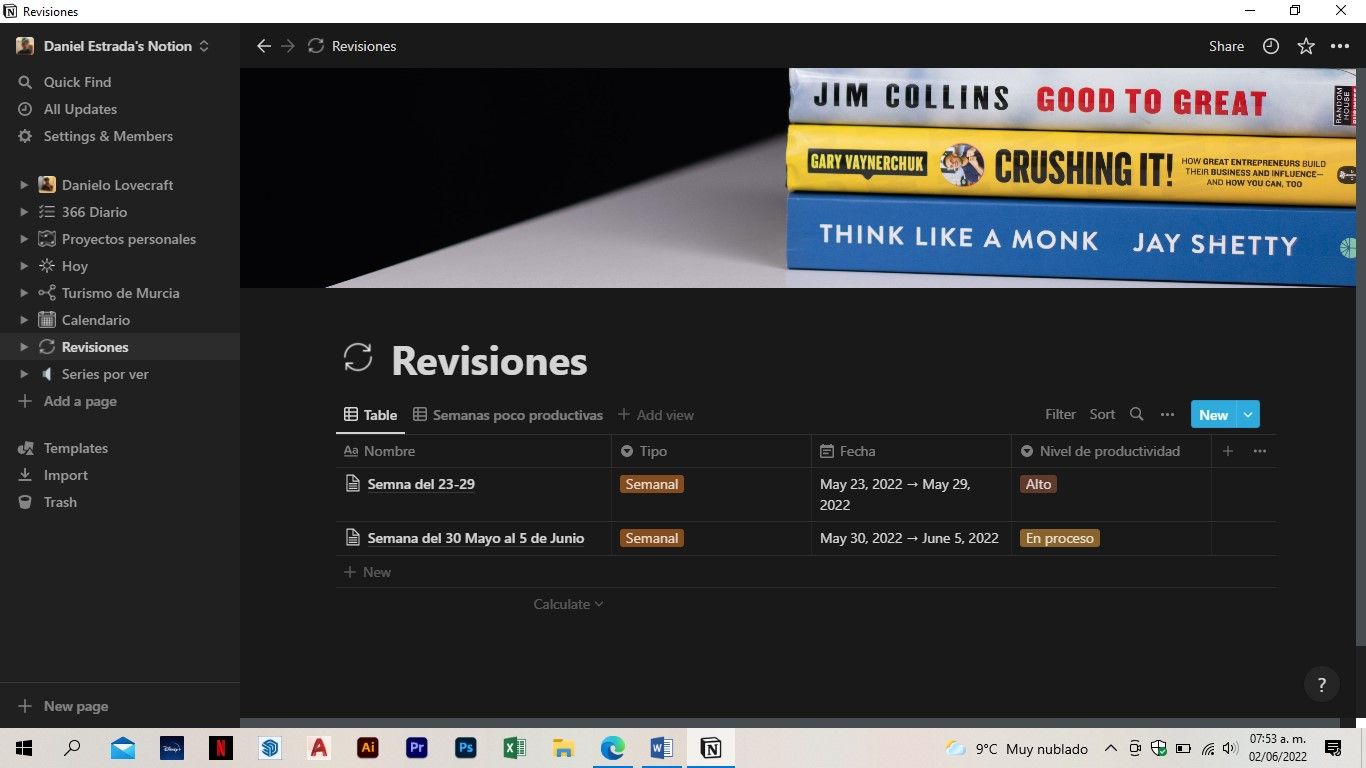Viewport: 1366px width, 768px height.
Task: Click the En proceso productivity tag
Action: tap(1059, 538)
